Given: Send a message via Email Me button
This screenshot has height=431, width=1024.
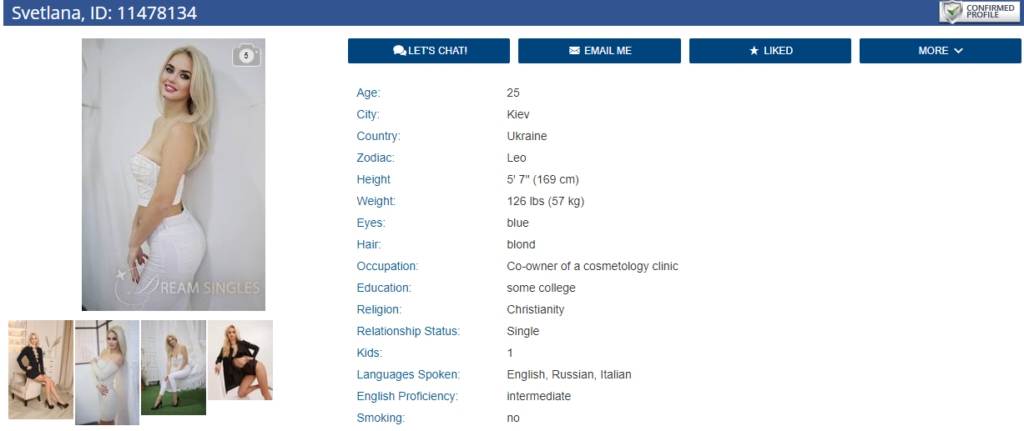Looking at the screenshot, I should [x=600, y=51].
